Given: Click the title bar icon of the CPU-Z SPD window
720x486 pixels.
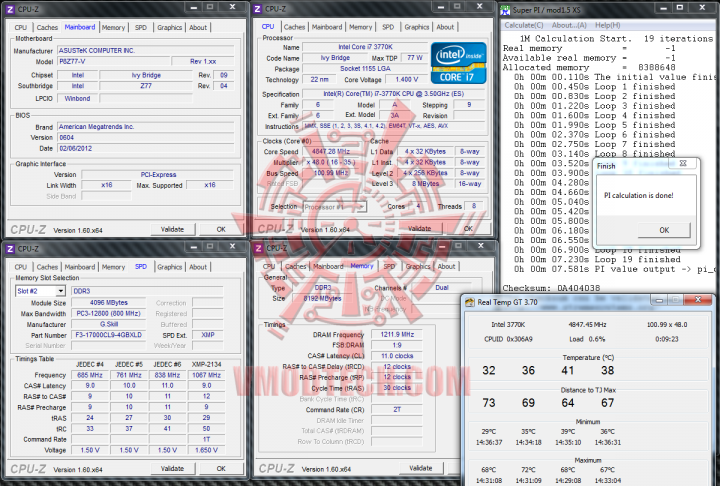Looking at the screenshot, I should [10, 249].
